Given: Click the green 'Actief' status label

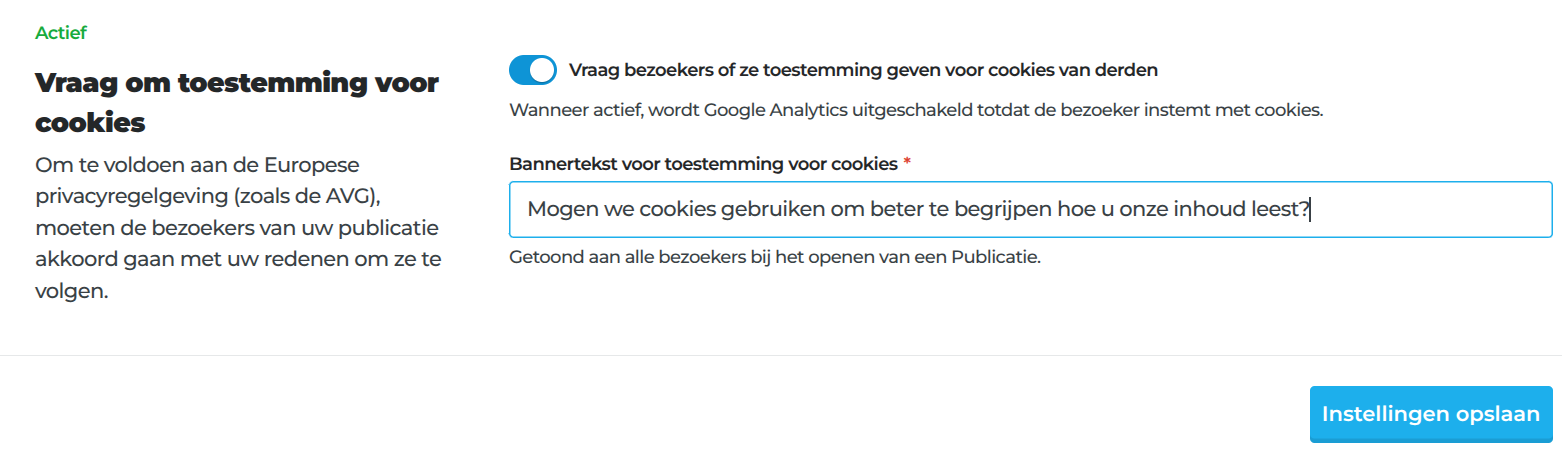Looking at the screenshot, I should point(61,32).
